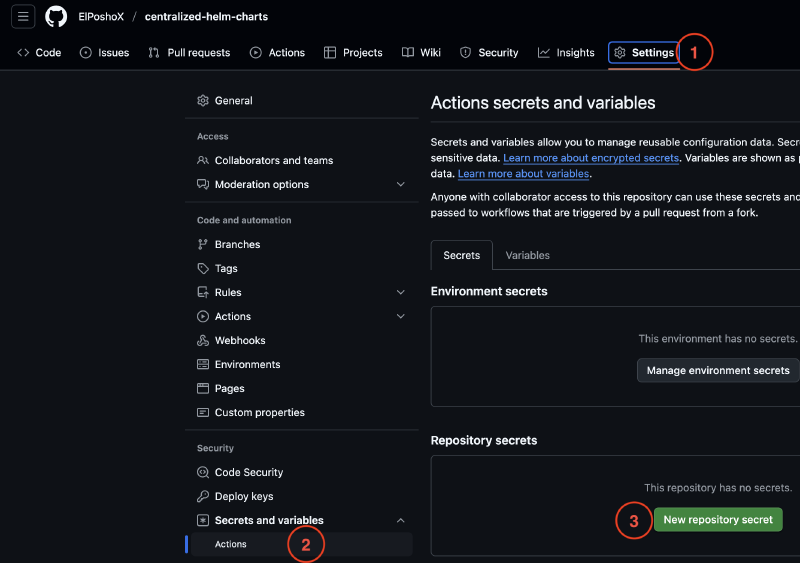
Task: Open Actions under Code and automation
Action: pos(302,316)
